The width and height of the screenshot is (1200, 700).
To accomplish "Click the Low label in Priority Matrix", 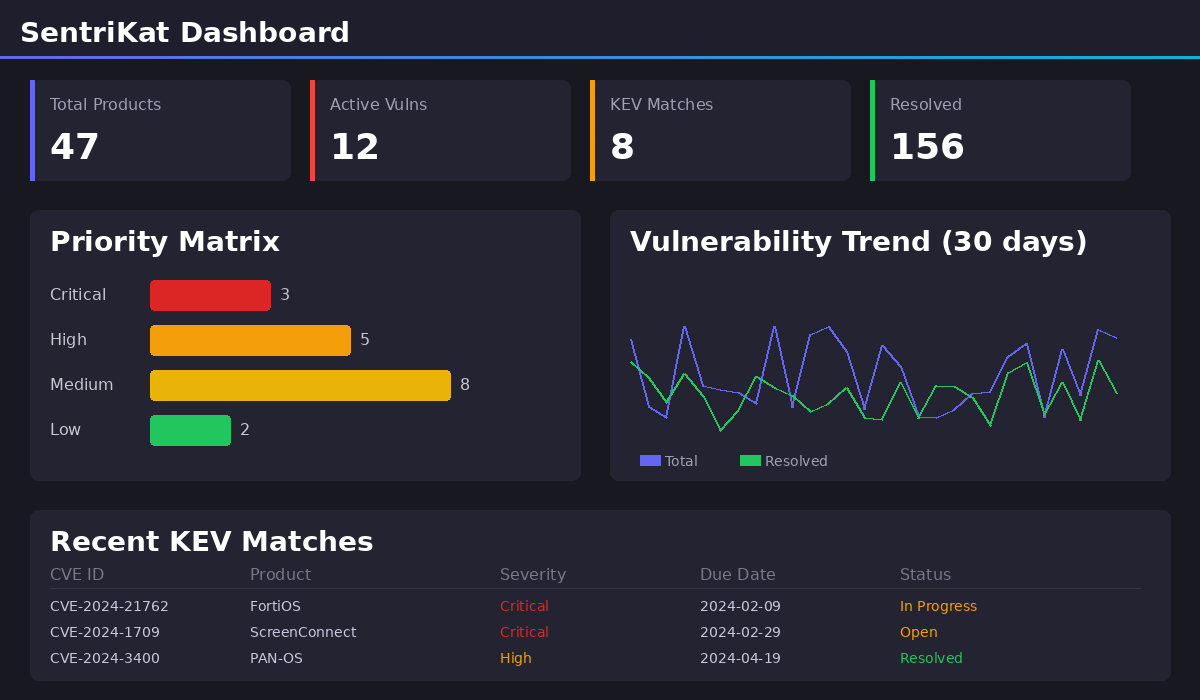I will pos(65,430).
